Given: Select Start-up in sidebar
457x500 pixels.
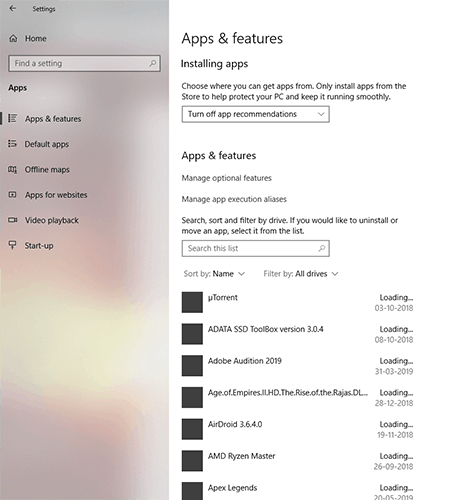Looking at the screenshot, I should (x=39, y=246).
